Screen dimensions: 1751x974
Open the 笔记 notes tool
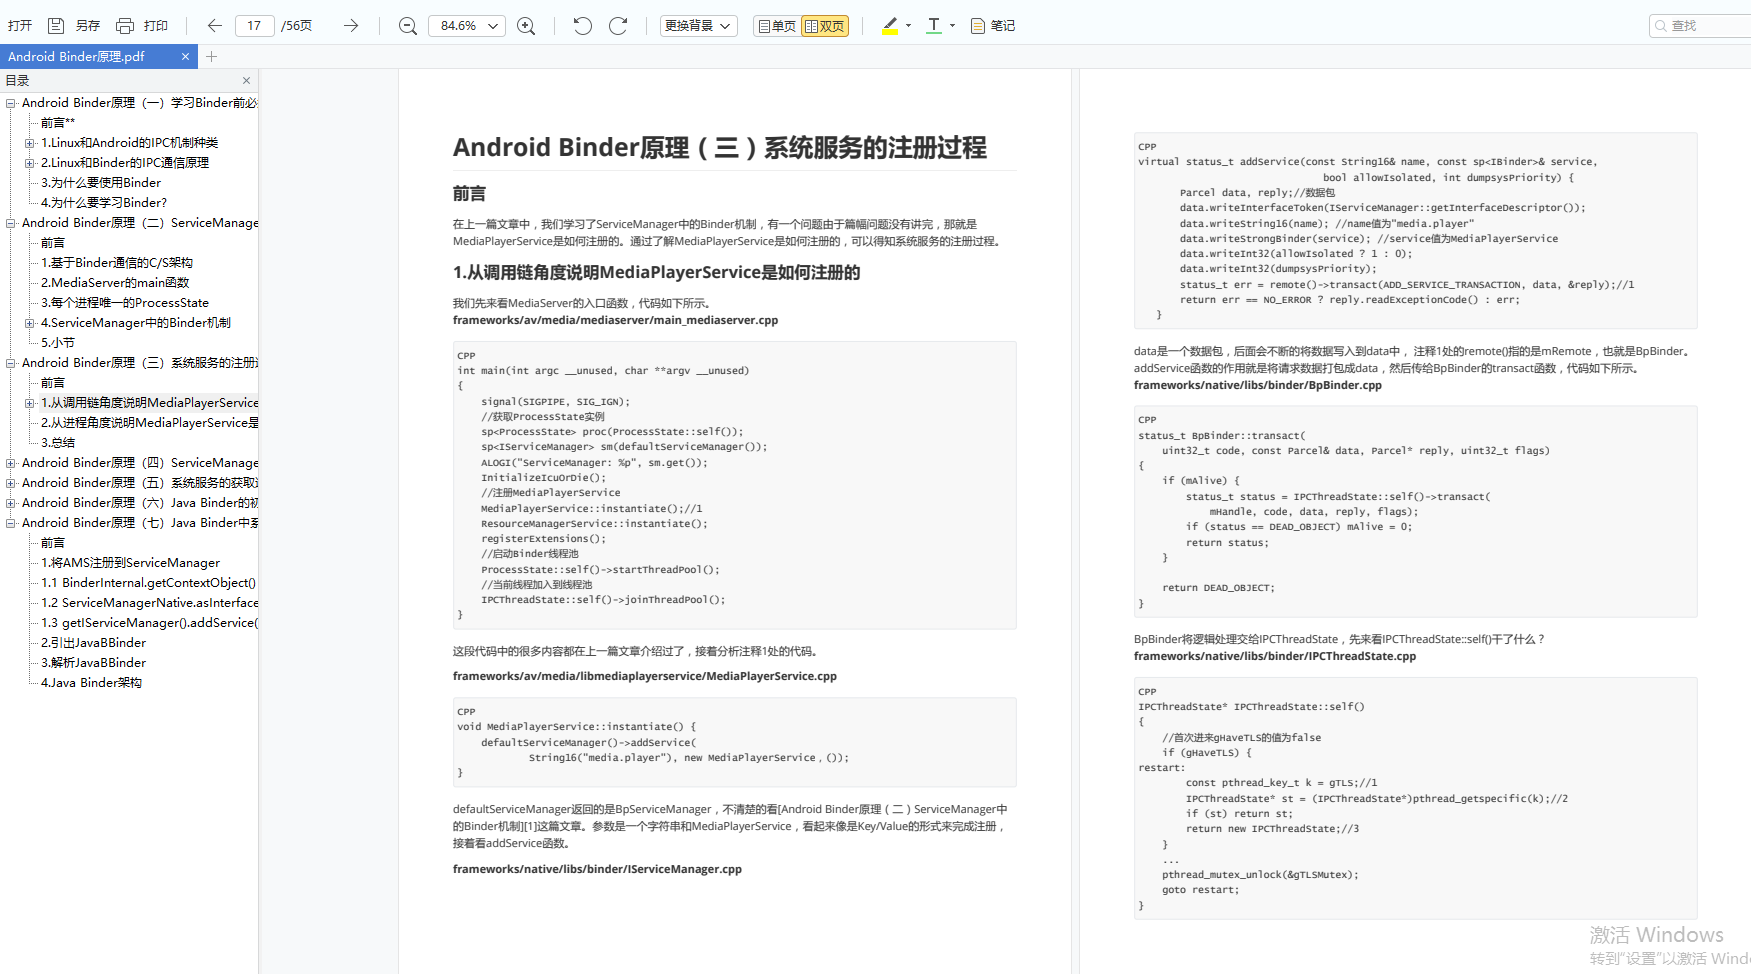coord(993,26)
